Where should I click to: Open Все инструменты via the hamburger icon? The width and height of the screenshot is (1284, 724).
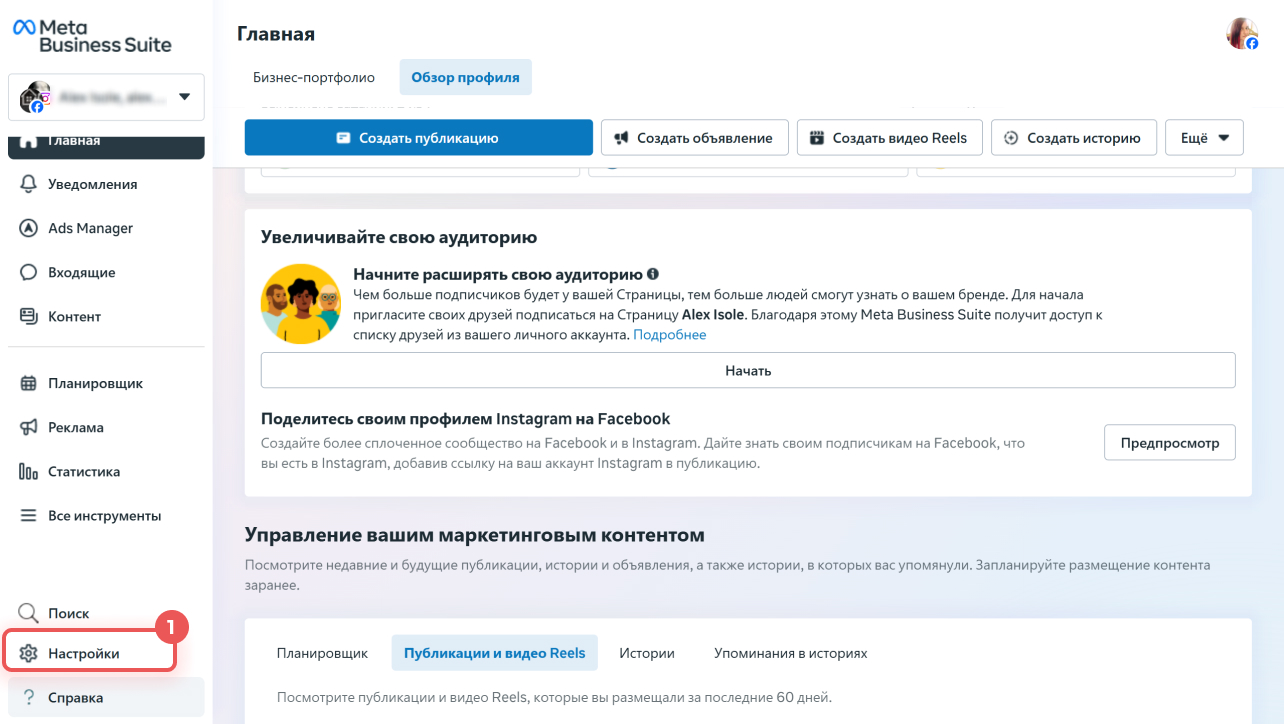click(29, 516)
